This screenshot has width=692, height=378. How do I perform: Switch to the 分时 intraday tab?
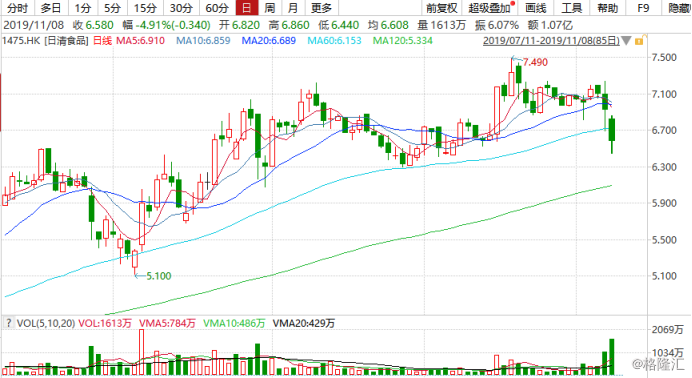click(x=18, y=8)
